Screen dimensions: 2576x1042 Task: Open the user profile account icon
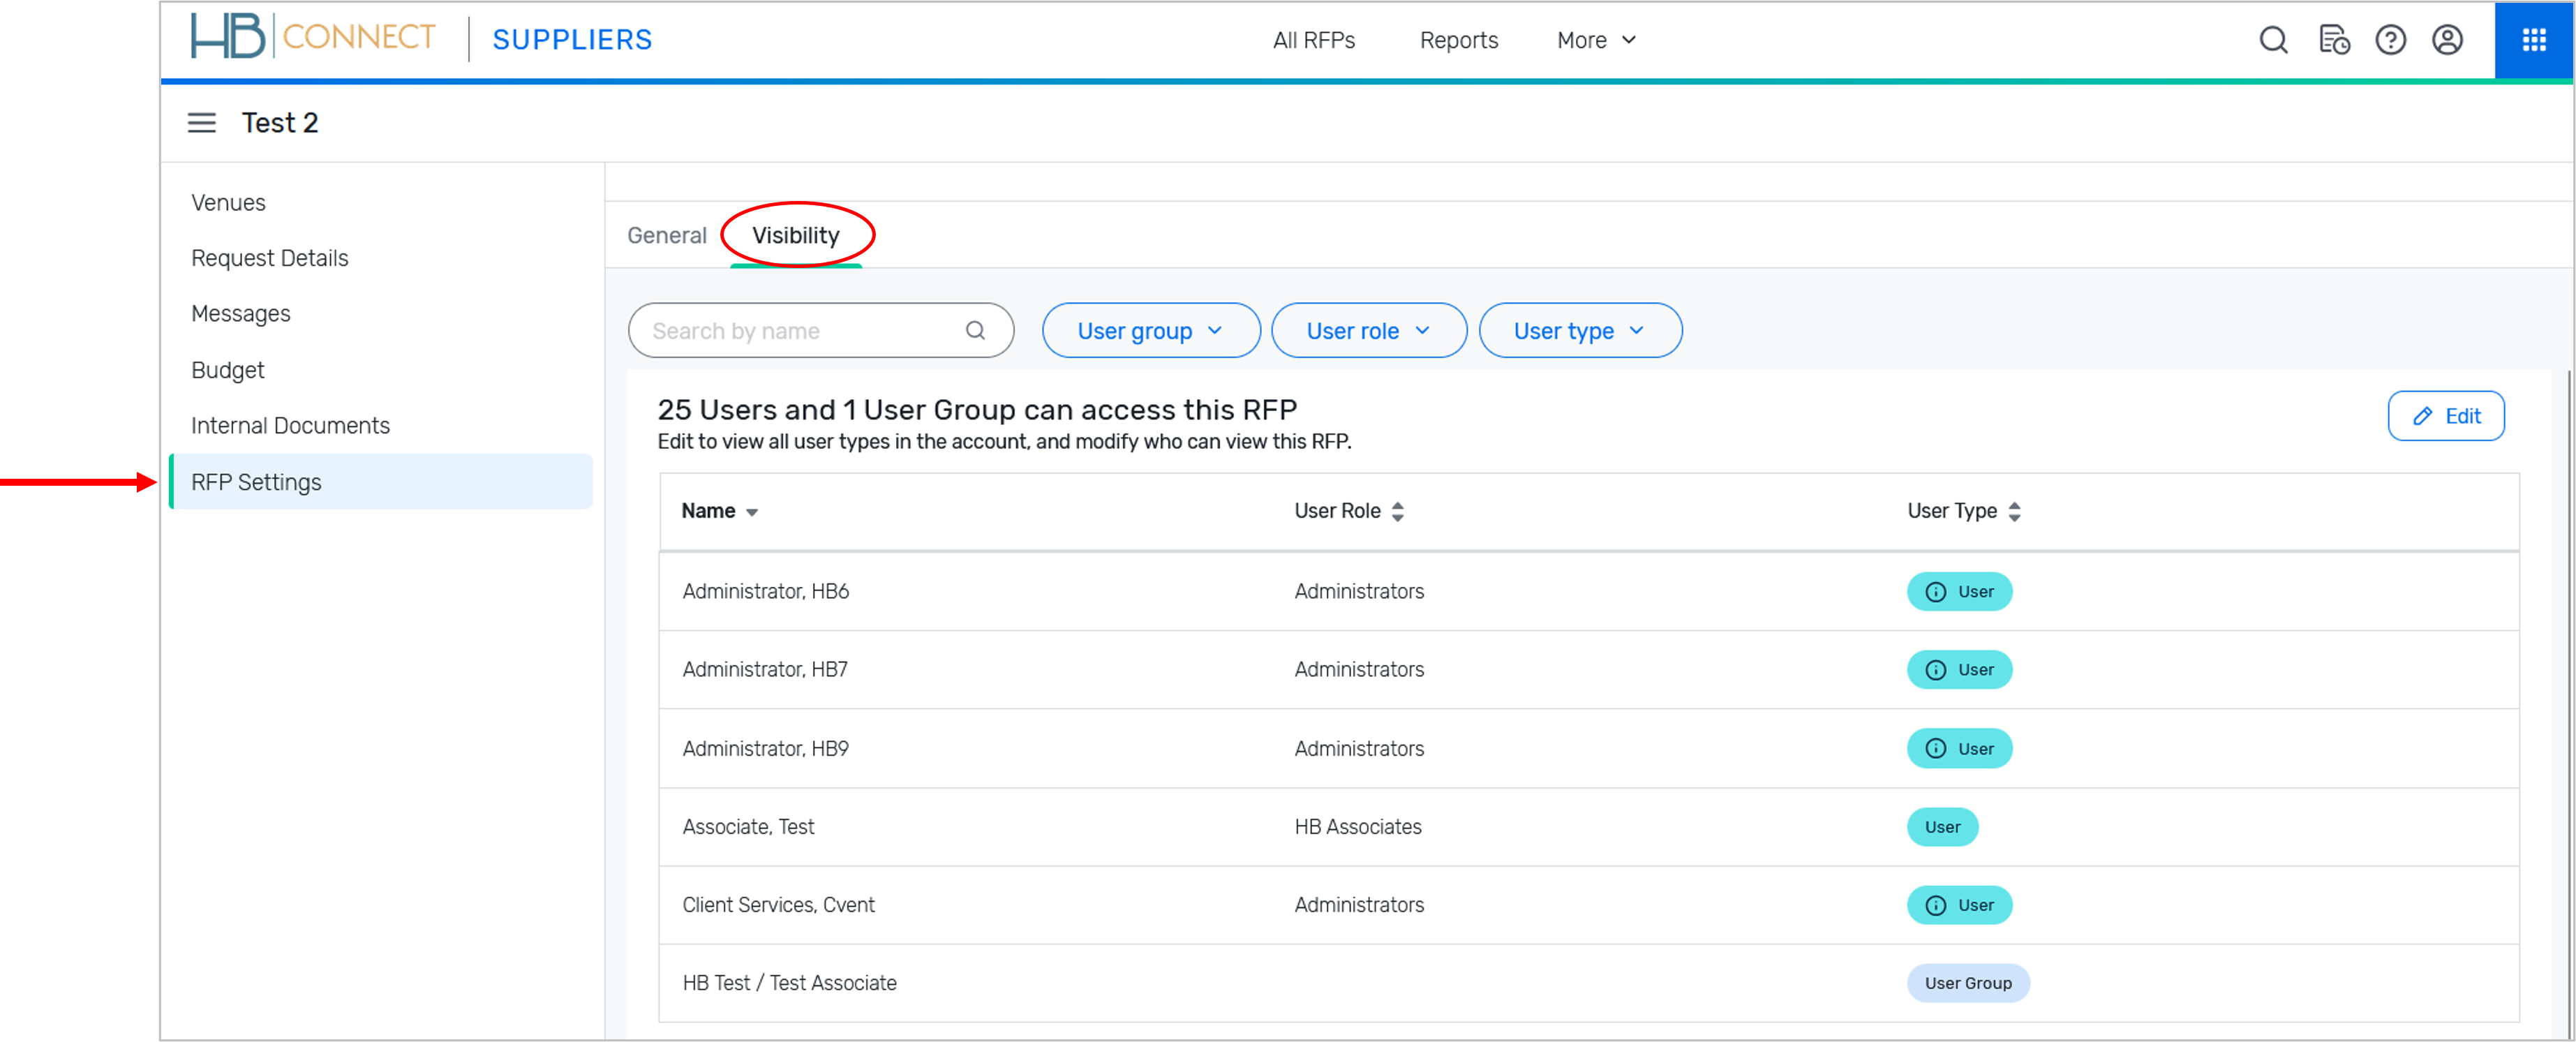pyautogui.click(x=2447, y=40)
